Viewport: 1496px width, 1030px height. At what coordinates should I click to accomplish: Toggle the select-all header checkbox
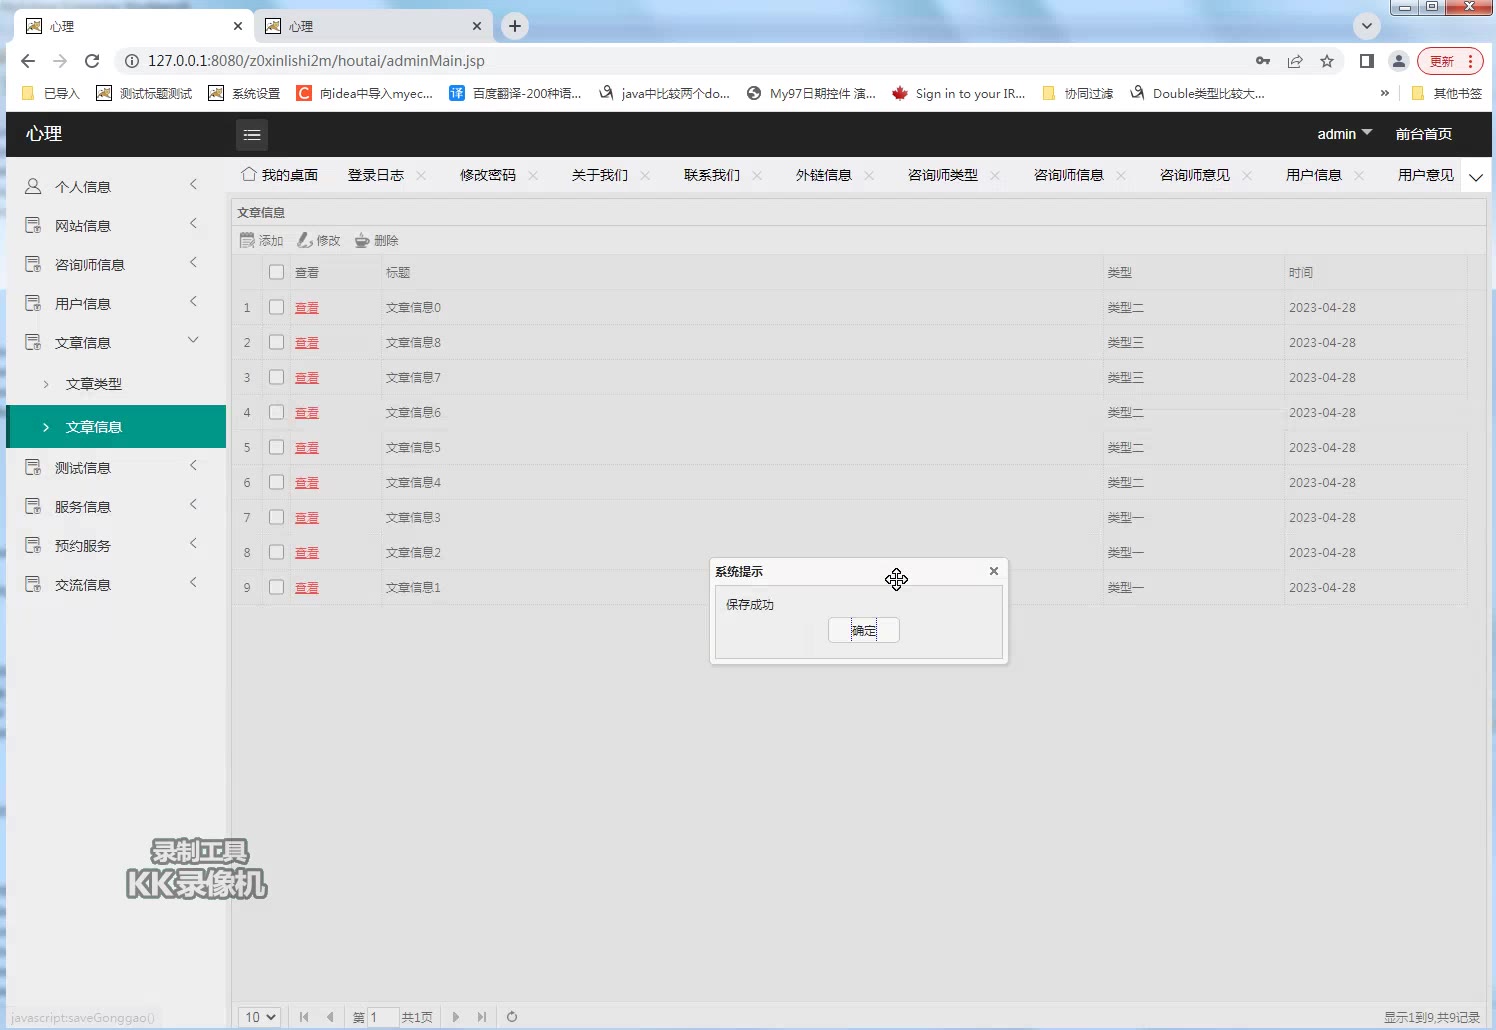[x=276, y=272]
